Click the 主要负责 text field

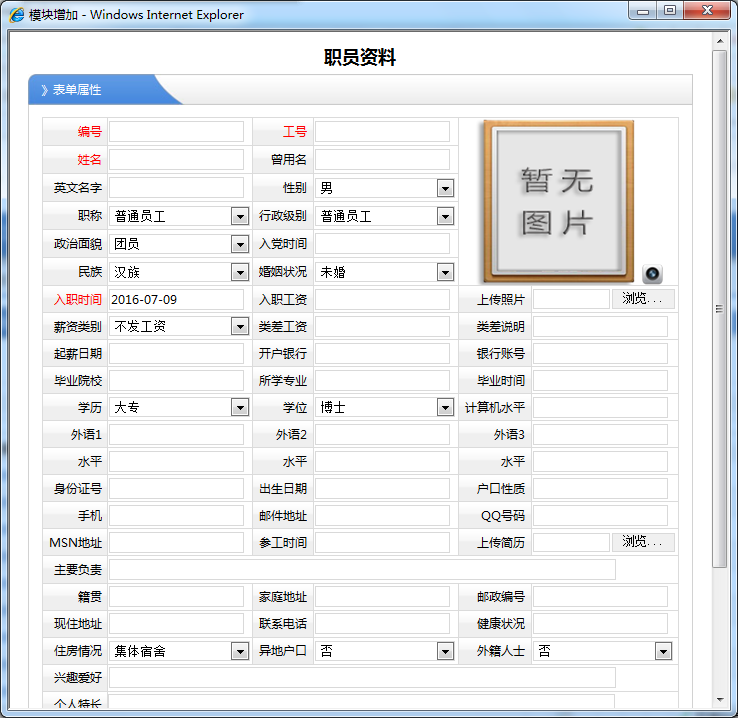362,570
